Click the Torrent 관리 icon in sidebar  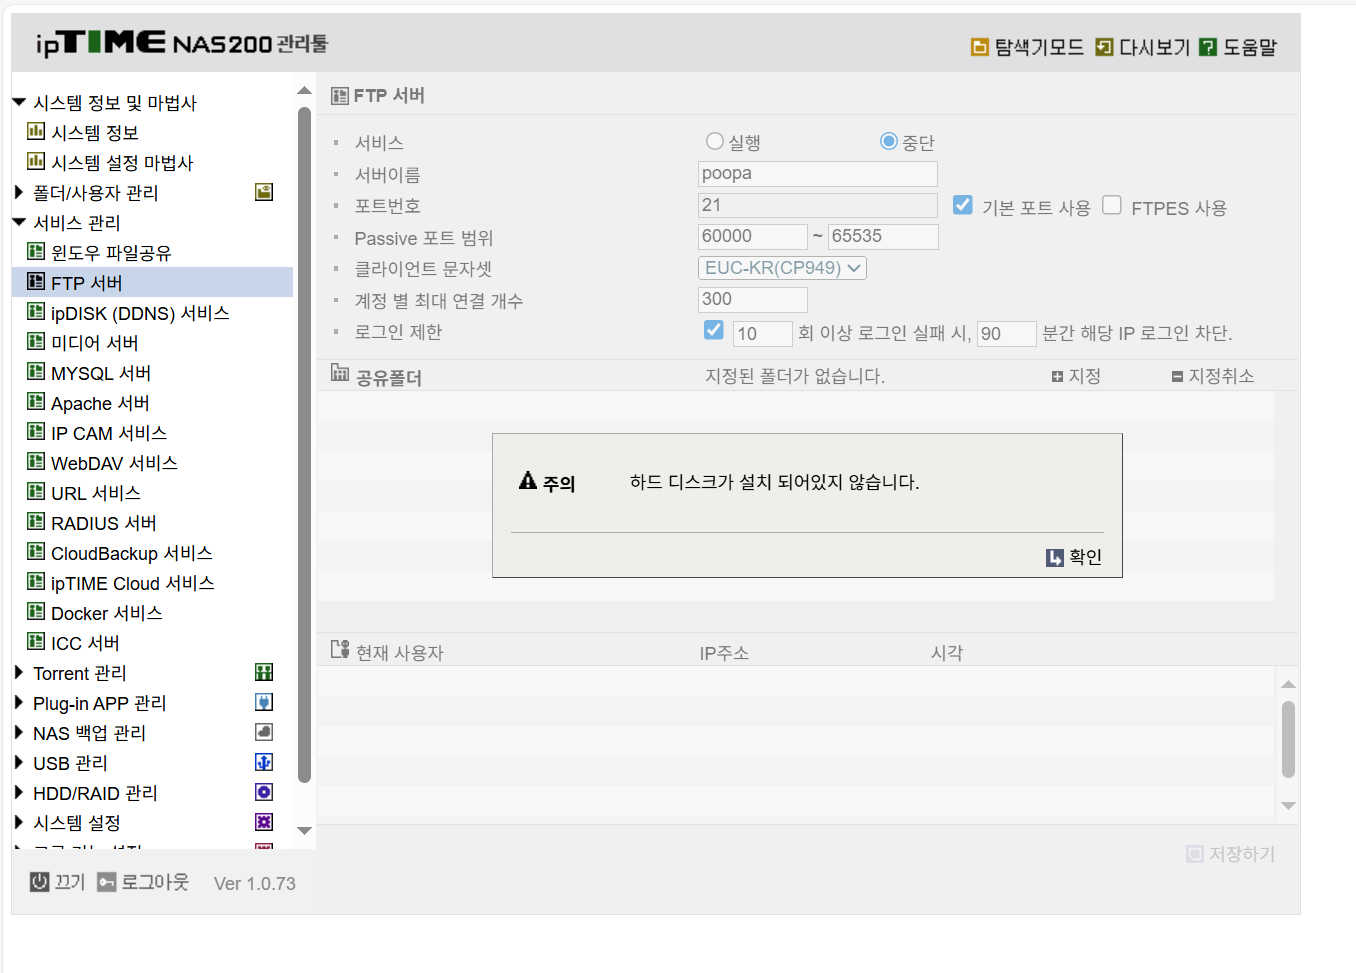pyautogui.click(x=264, y=672)
